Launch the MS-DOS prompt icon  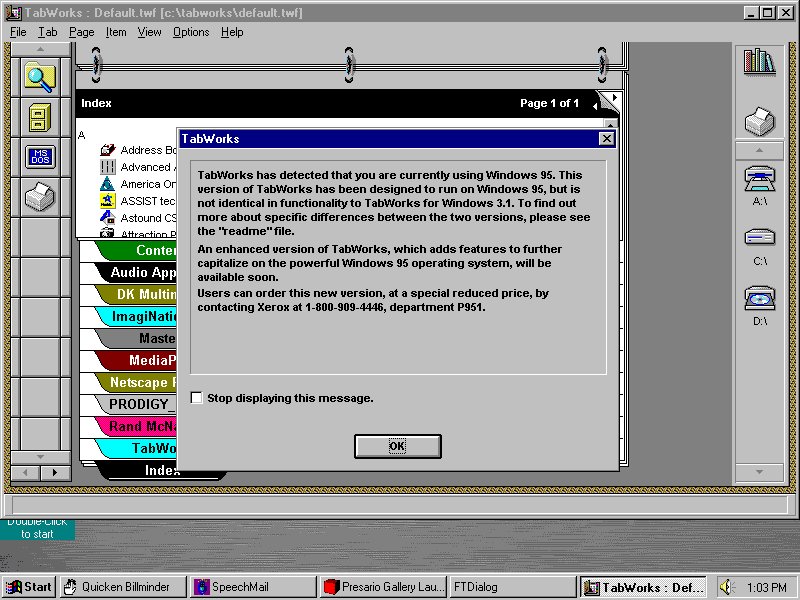click(40, 157)
